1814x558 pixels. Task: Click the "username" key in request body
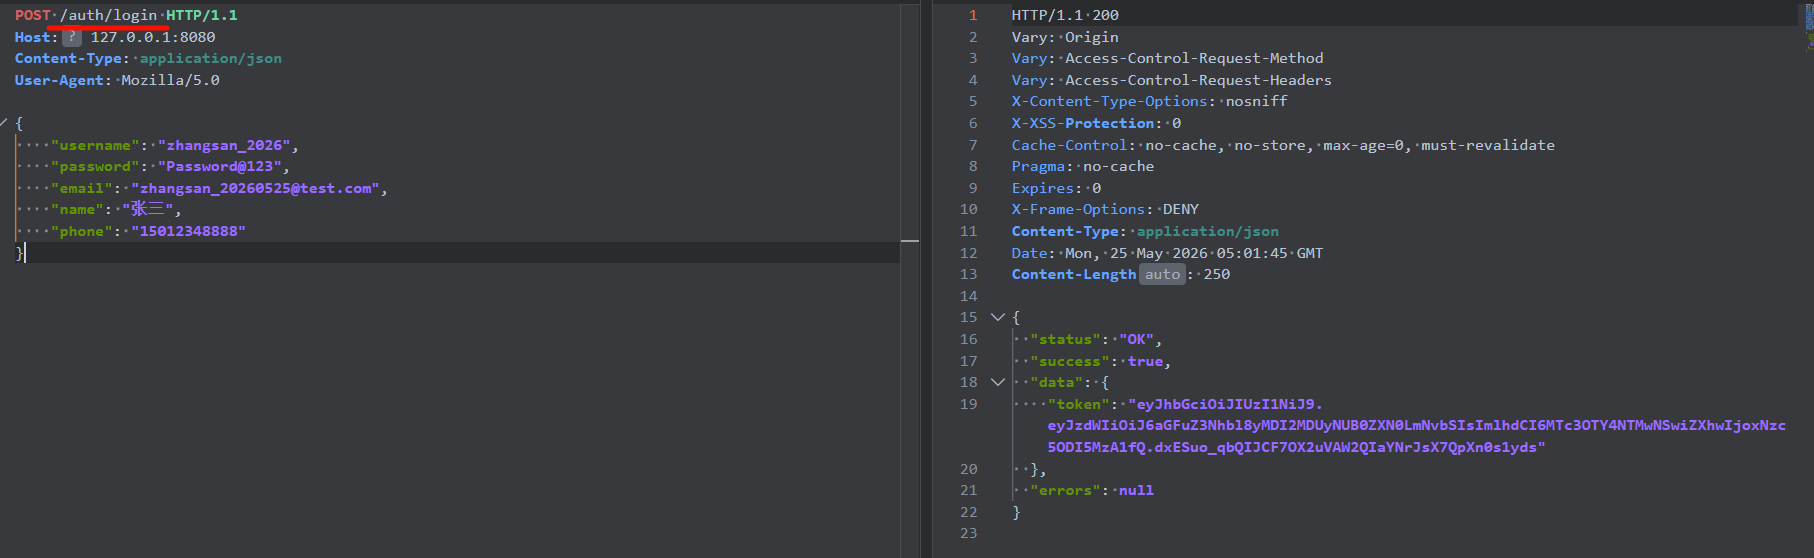click(x=95, y=145)
